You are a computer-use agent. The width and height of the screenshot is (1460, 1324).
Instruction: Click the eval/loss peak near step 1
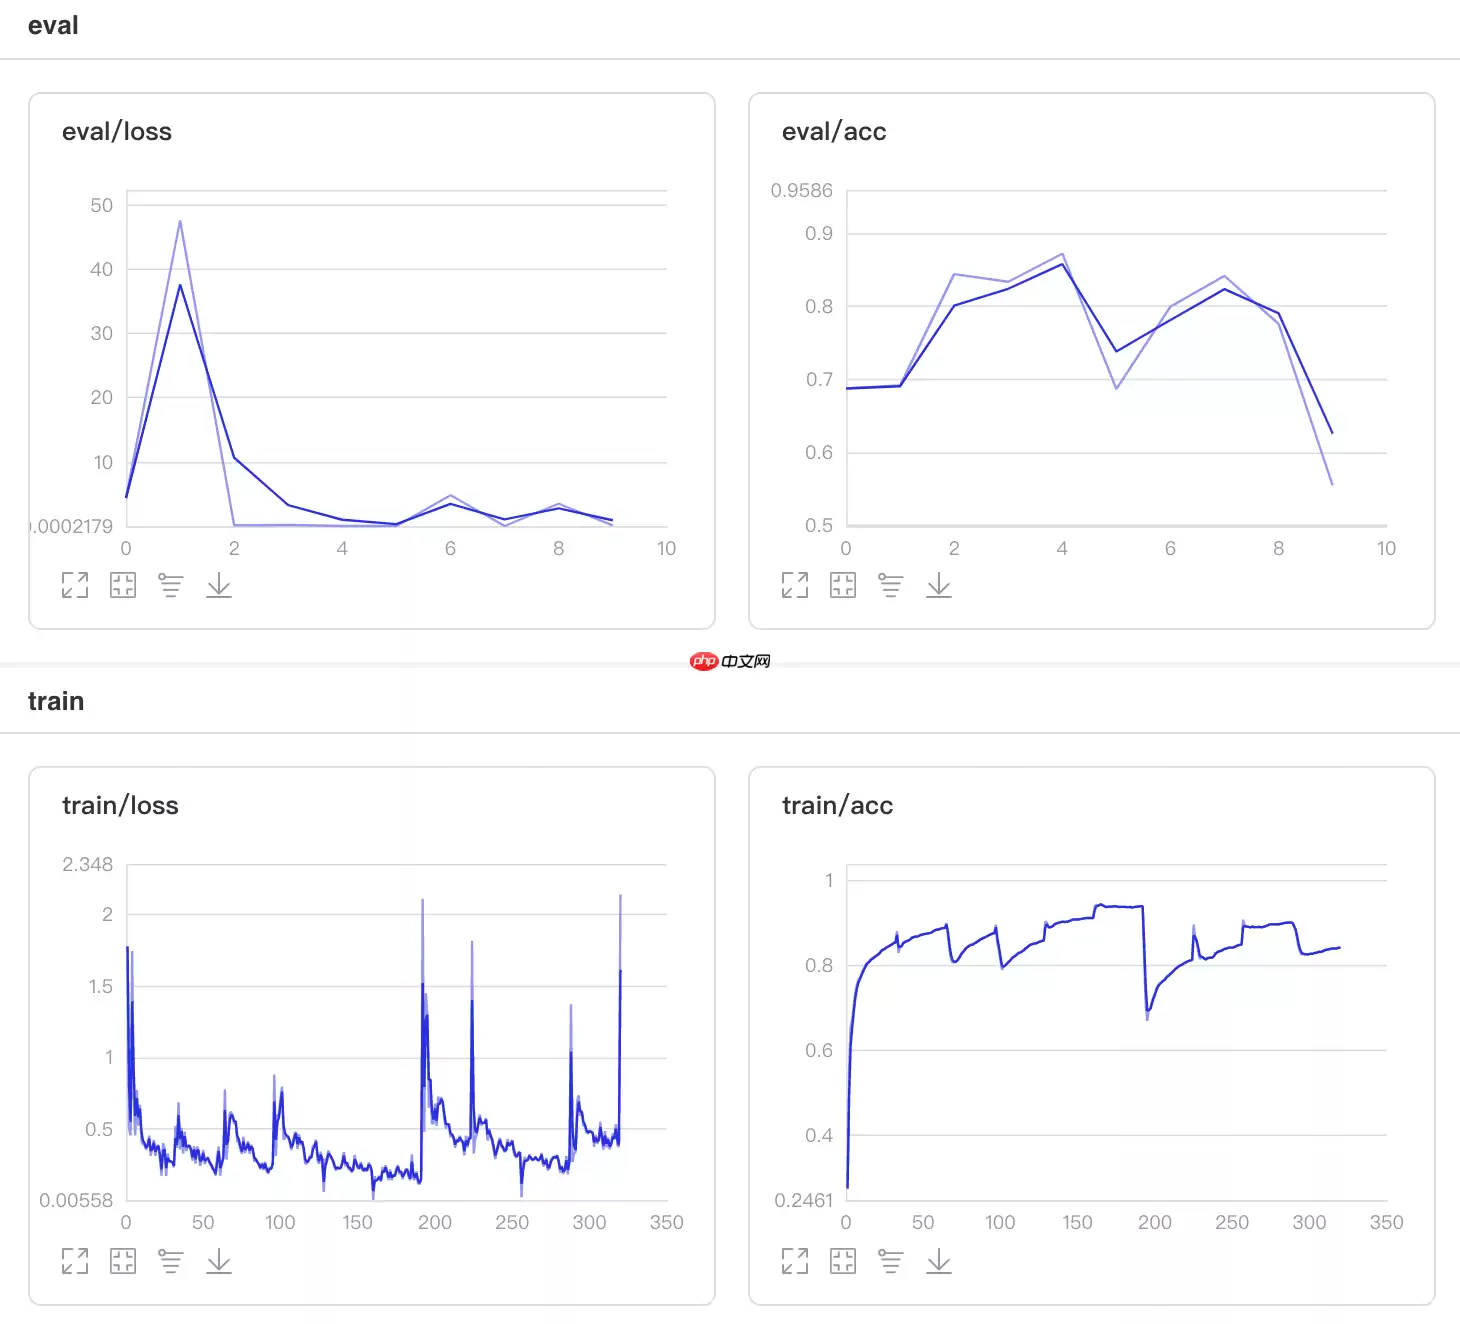(x=180, y=222)
